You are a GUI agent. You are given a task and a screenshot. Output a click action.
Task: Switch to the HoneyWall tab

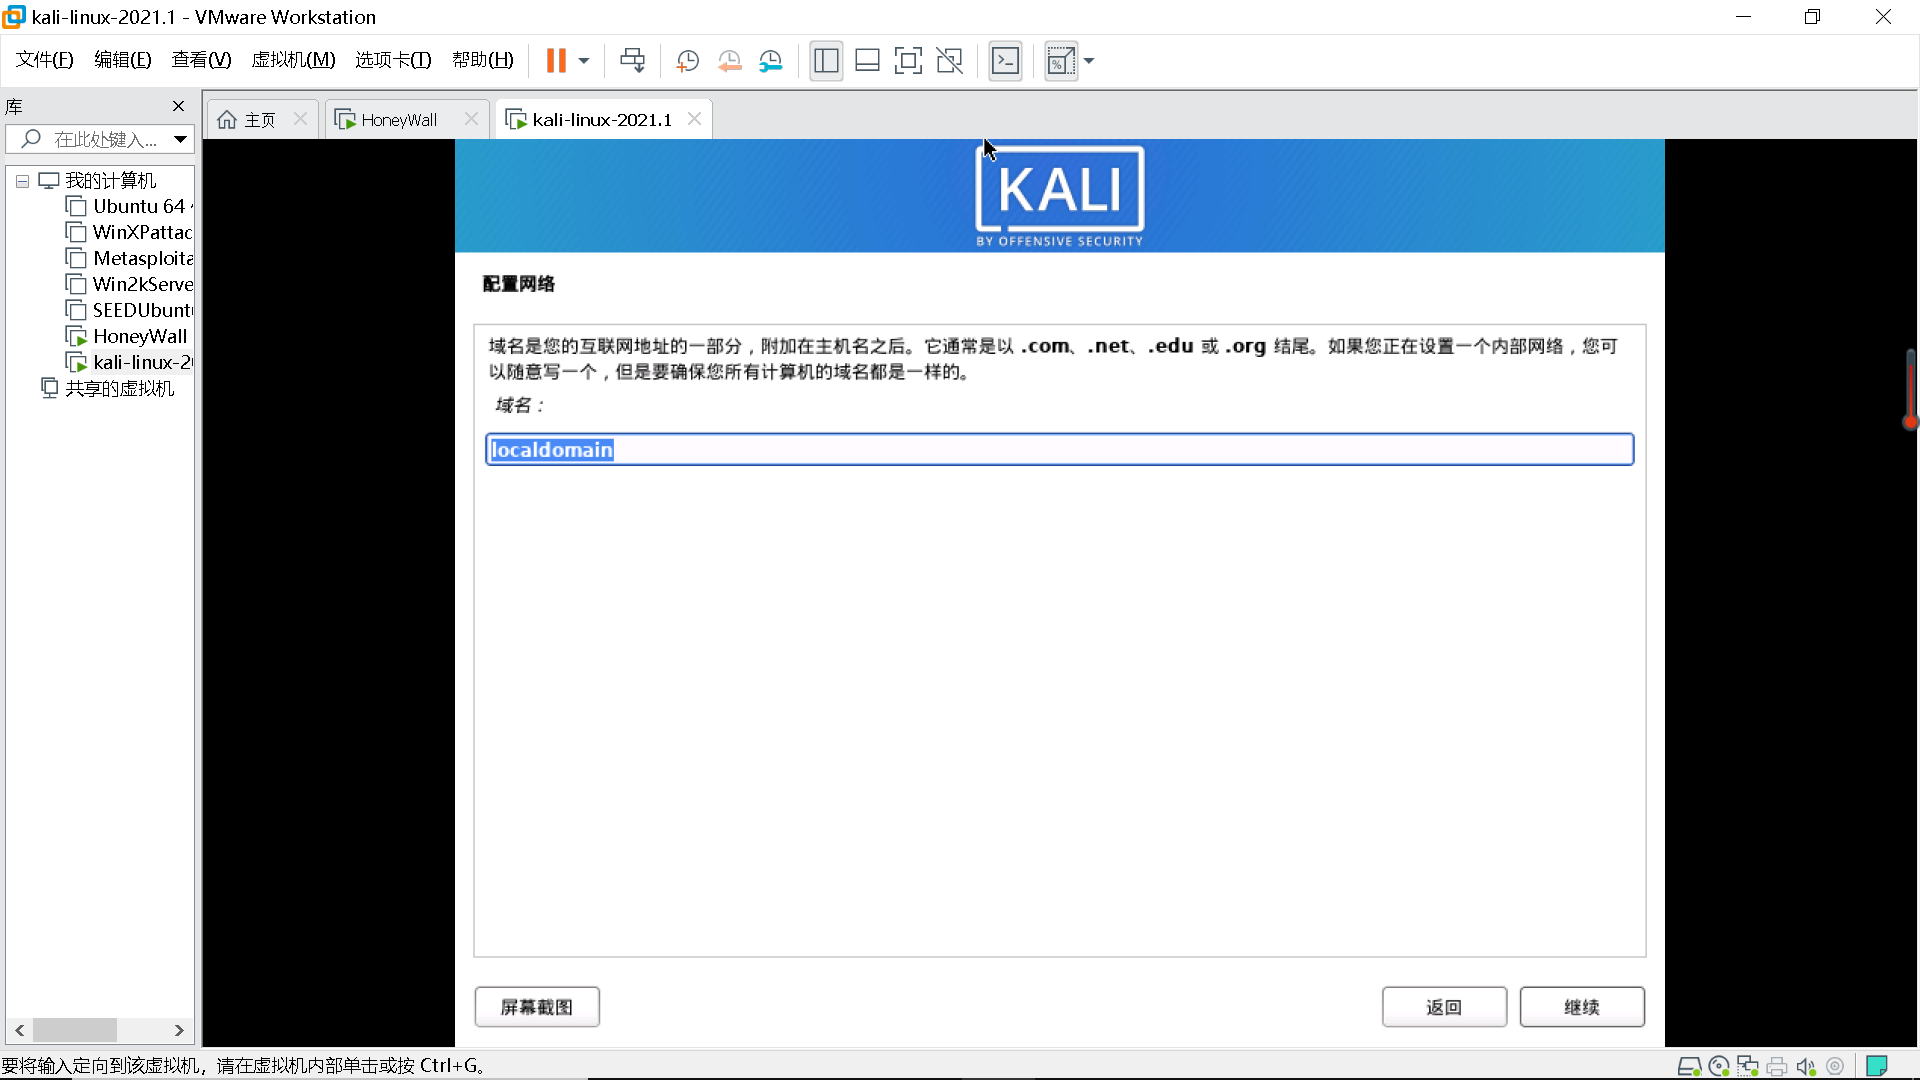pos(399,120)
